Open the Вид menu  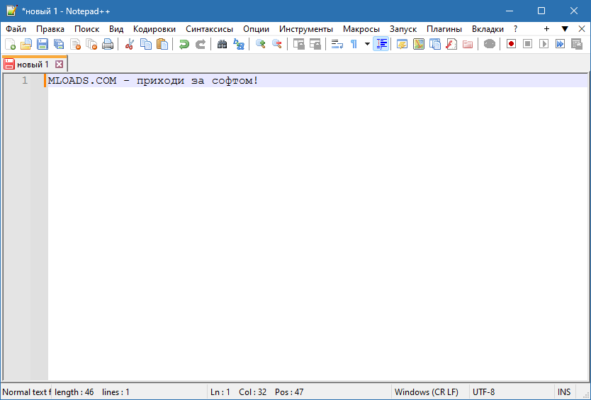coord(116,29)
